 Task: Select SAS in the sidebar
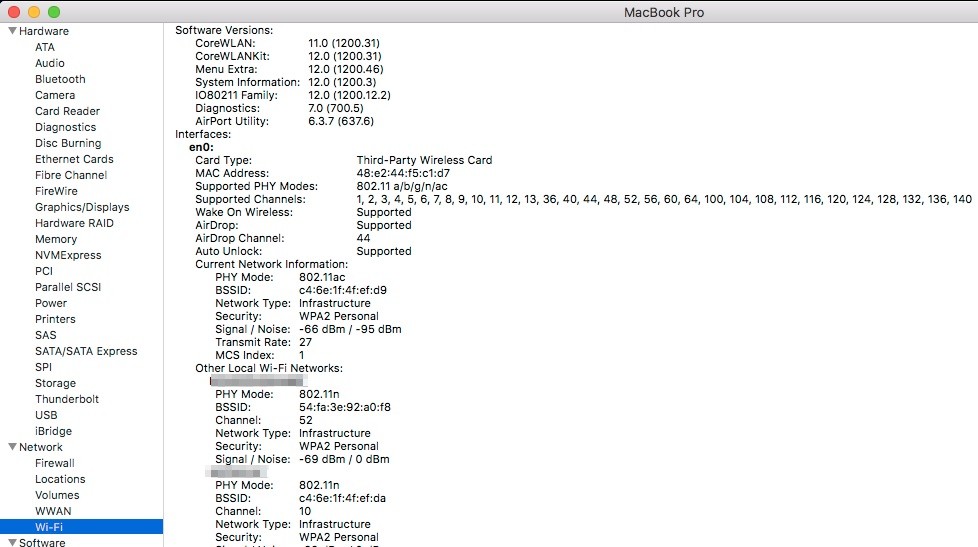[x=46, y=335]
